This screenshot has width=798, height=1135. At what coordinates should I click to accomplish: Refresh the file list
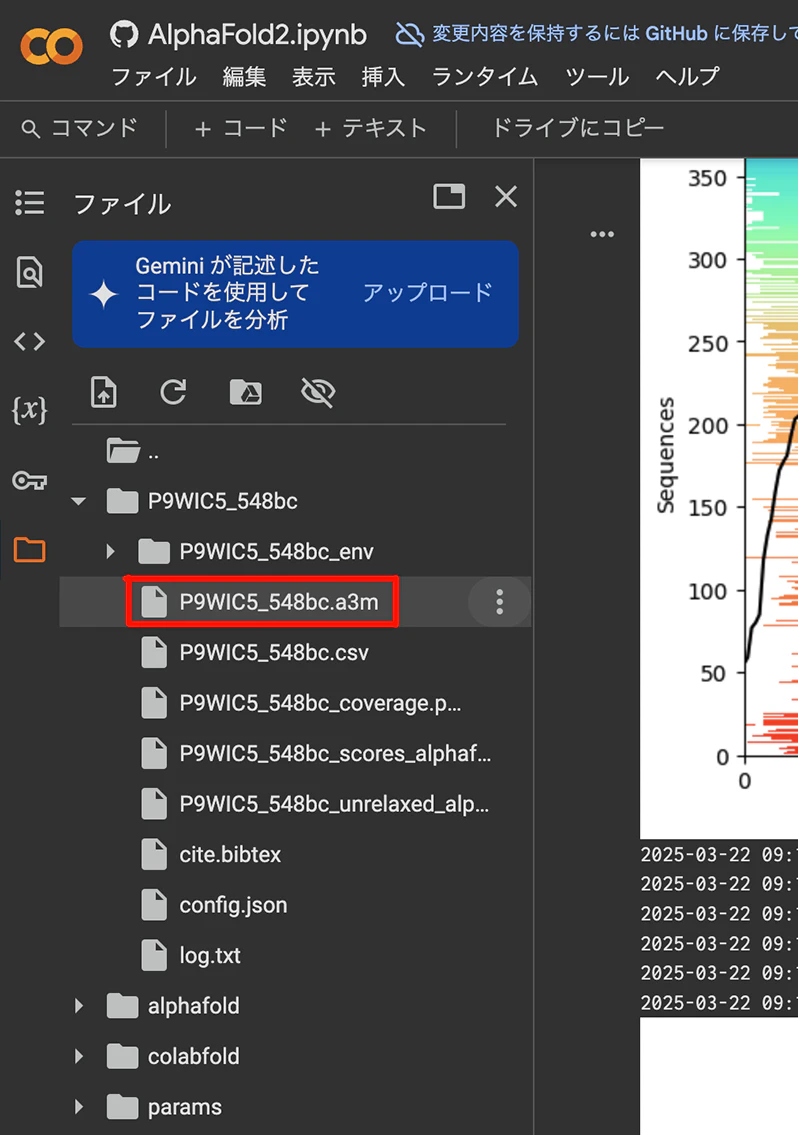pyautogui.click(x=173, y=392)
